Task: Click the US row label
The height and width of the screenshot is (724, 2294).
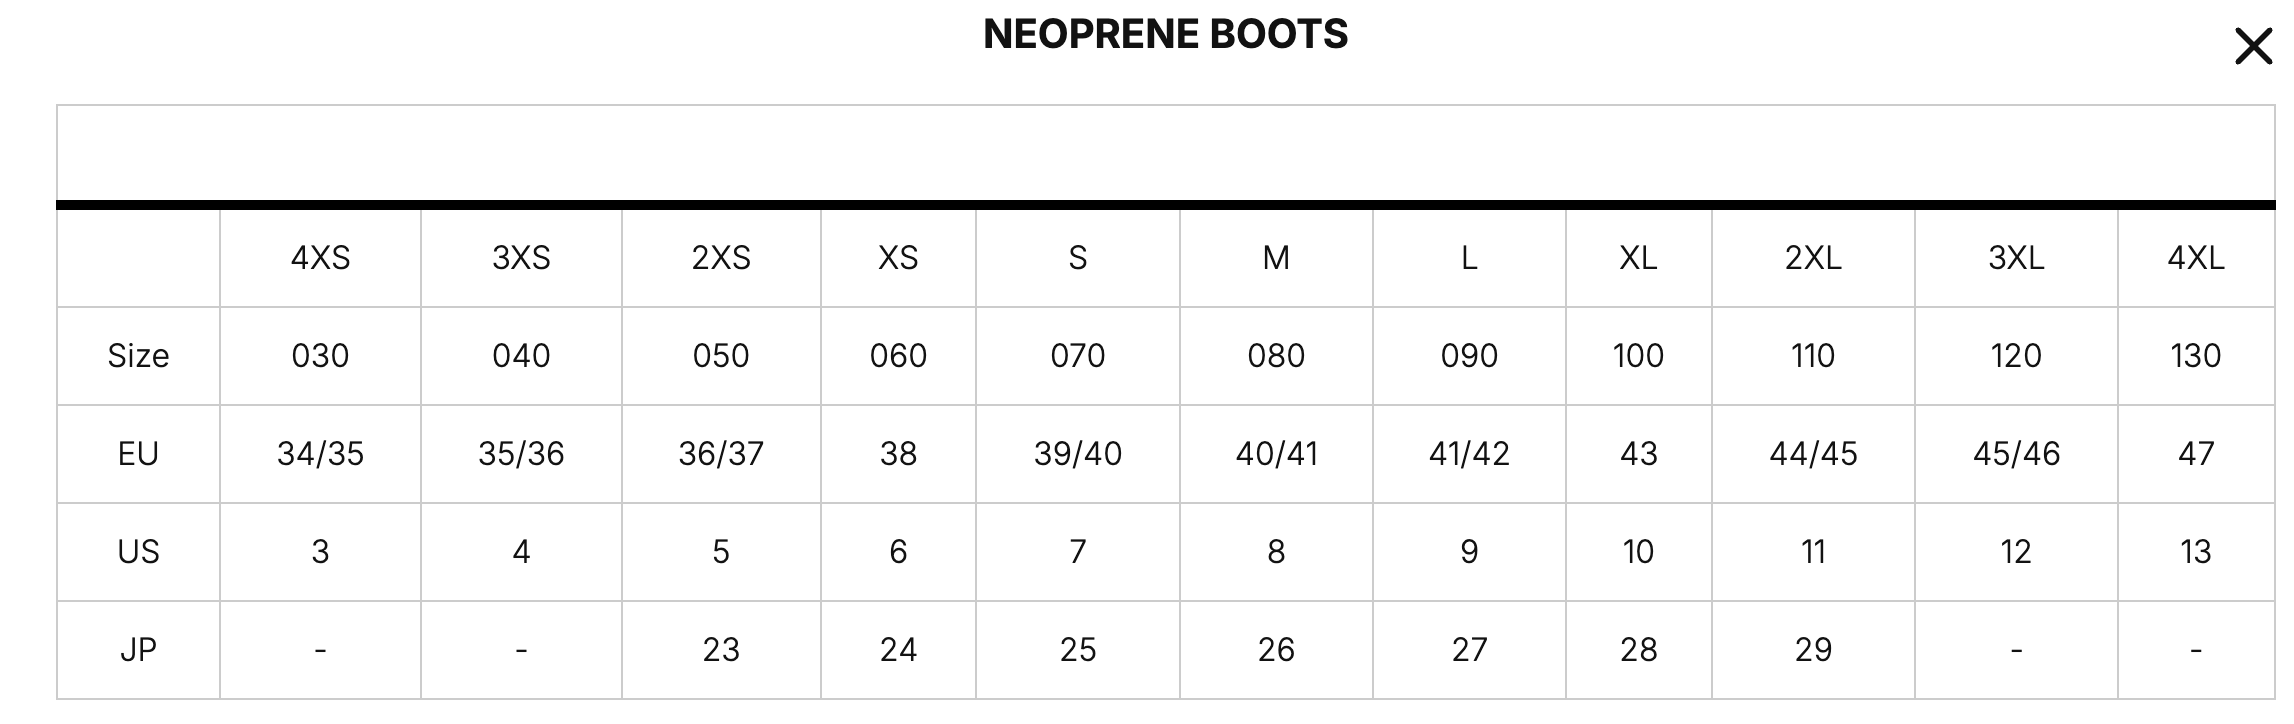Action: pos(138,552)
